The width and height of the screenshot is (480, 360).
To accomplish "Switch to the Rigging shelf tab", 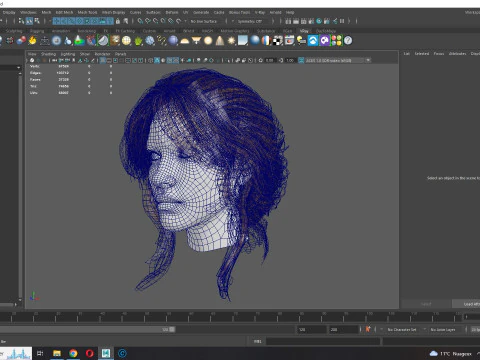I will pyautogui.click(x=37, y=31).
